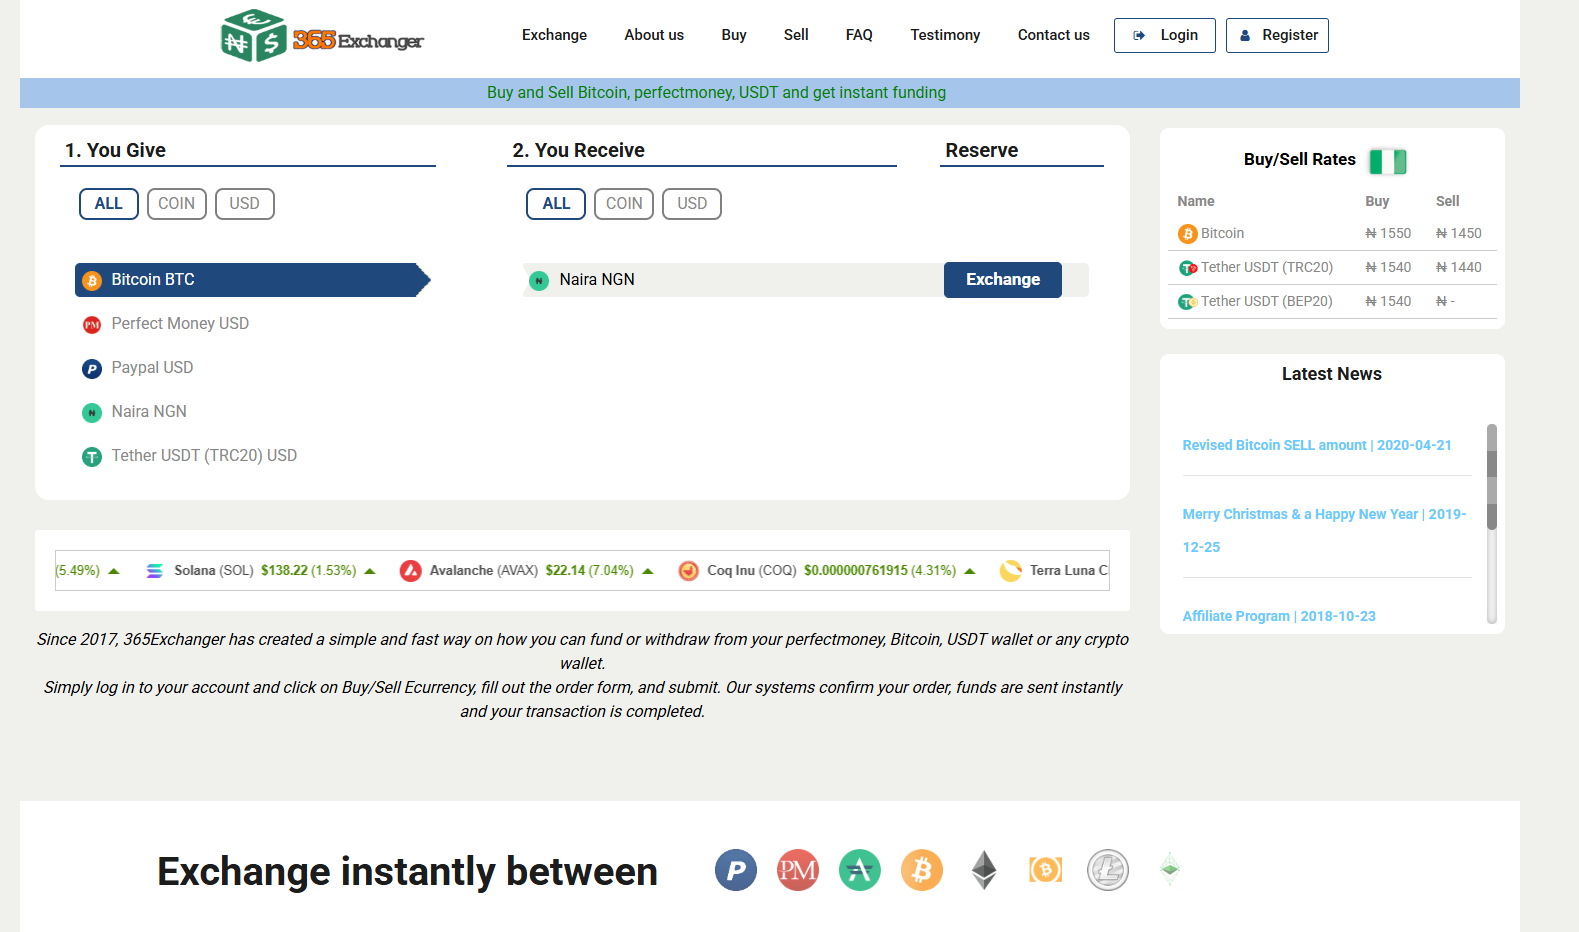
Task: Open the Testimony page
Action: click(945, 35)
